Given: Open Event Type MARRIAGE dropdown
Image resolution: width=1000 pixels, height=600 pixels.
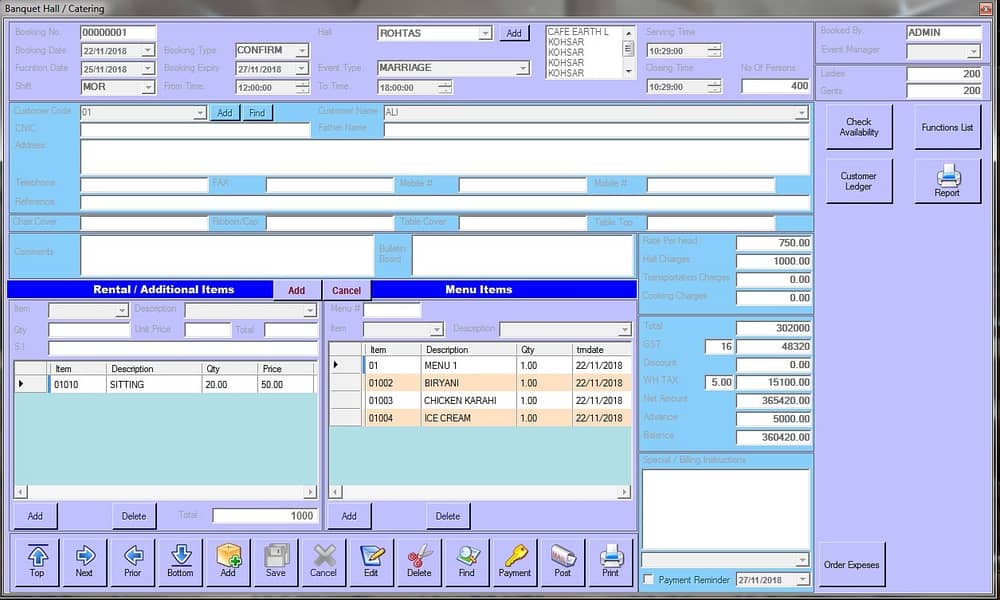Looking at the screenshot, I should [522, 68].
